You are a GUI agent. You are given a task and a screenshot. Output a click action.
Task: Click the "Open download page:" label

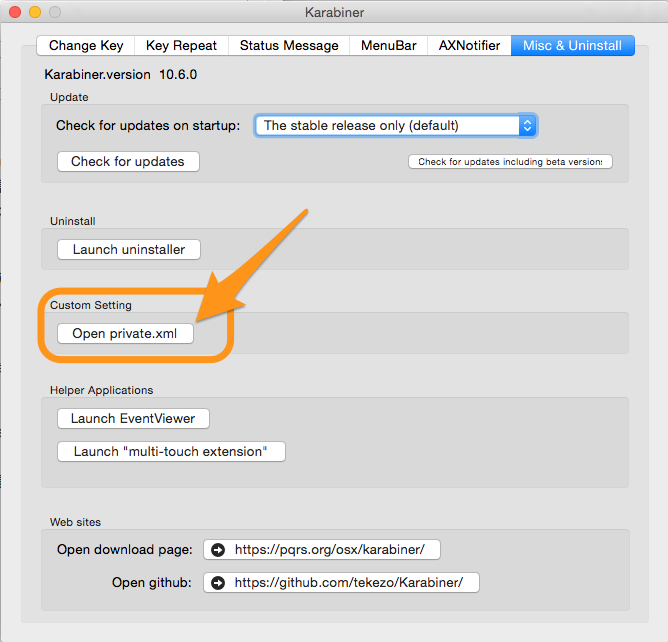[125, 550]
